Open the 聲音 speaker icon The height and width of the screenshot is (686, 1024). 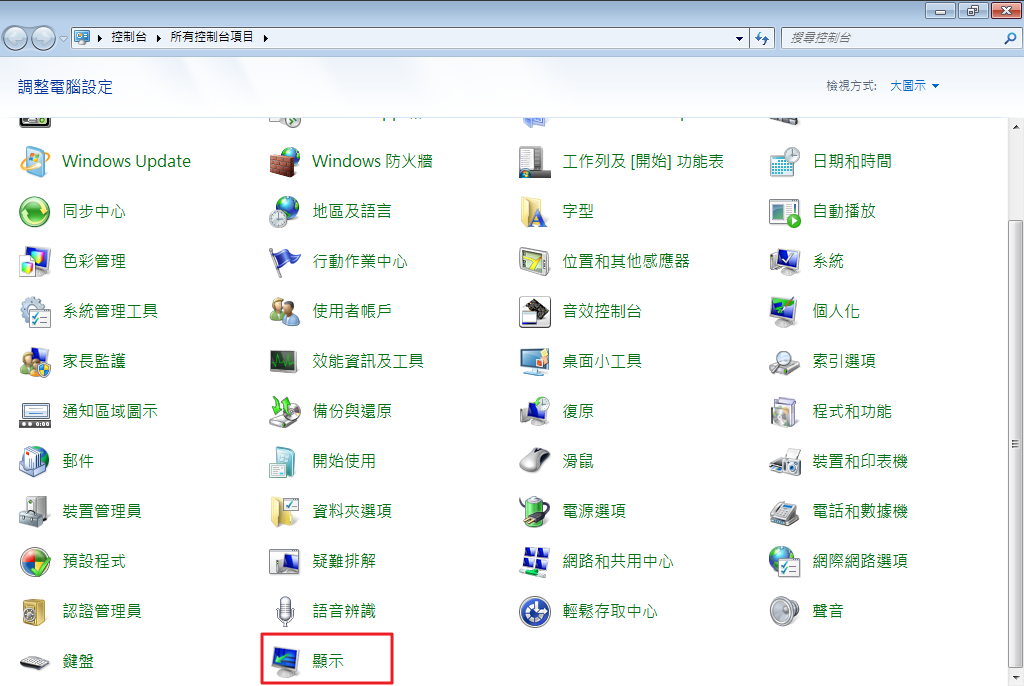pyautogui.click(x=784, y=612)
